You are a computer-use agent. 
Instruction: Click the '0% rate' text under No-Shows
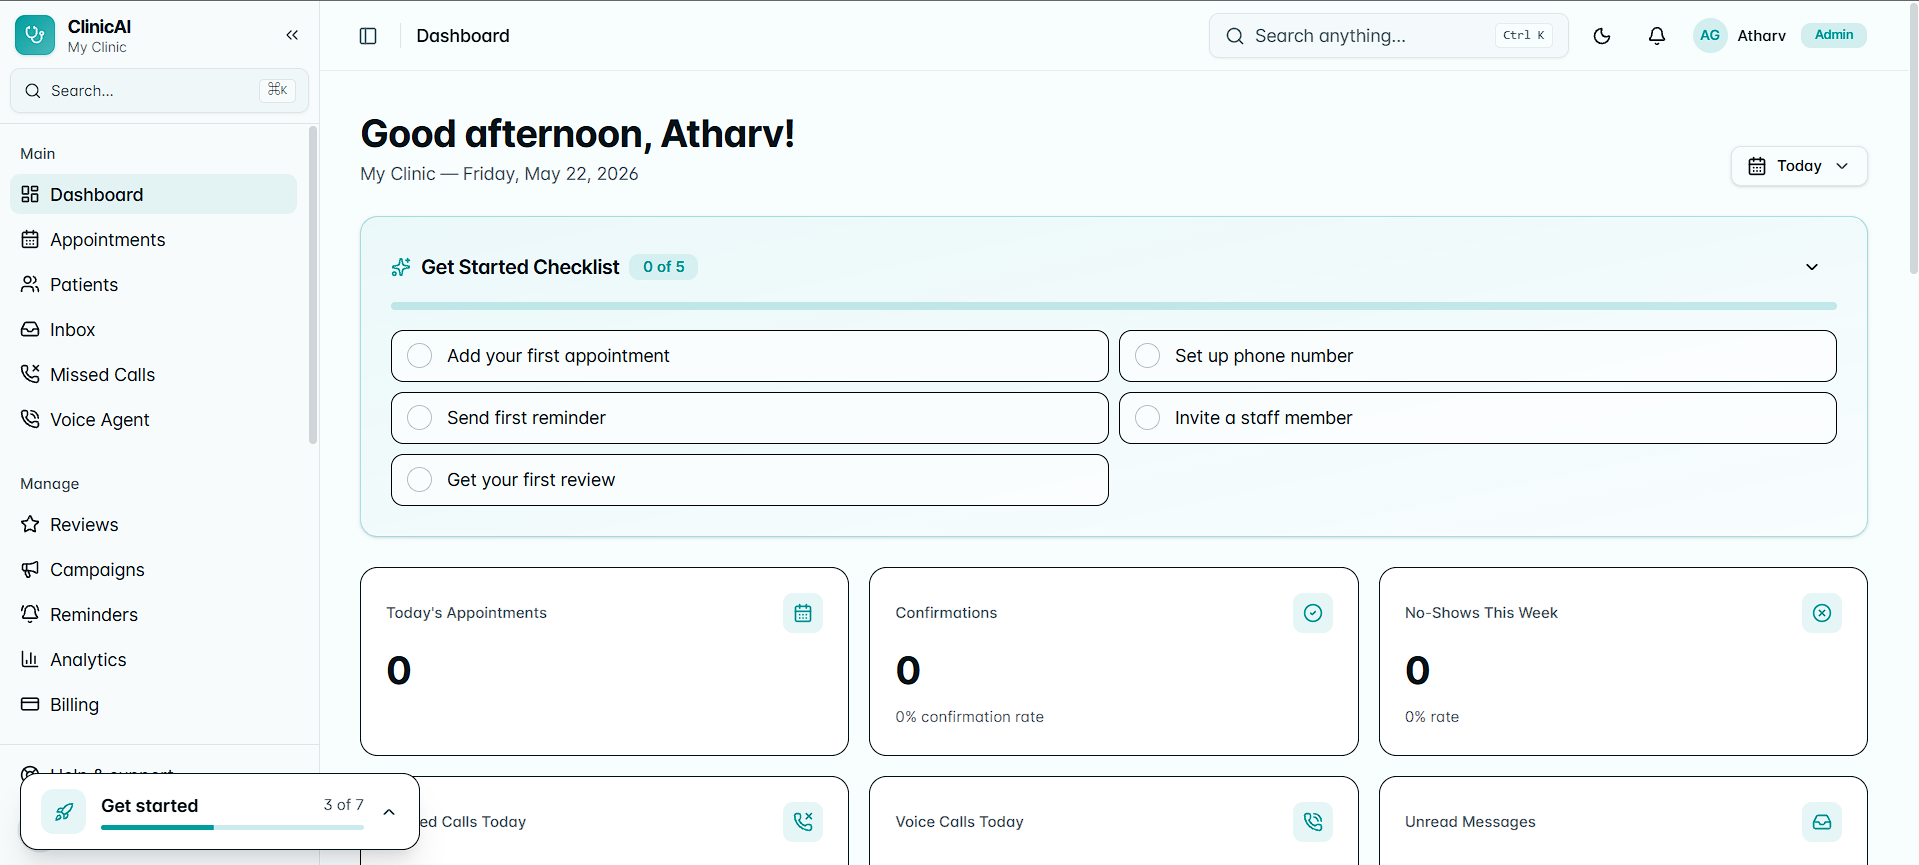point(1431,717)
